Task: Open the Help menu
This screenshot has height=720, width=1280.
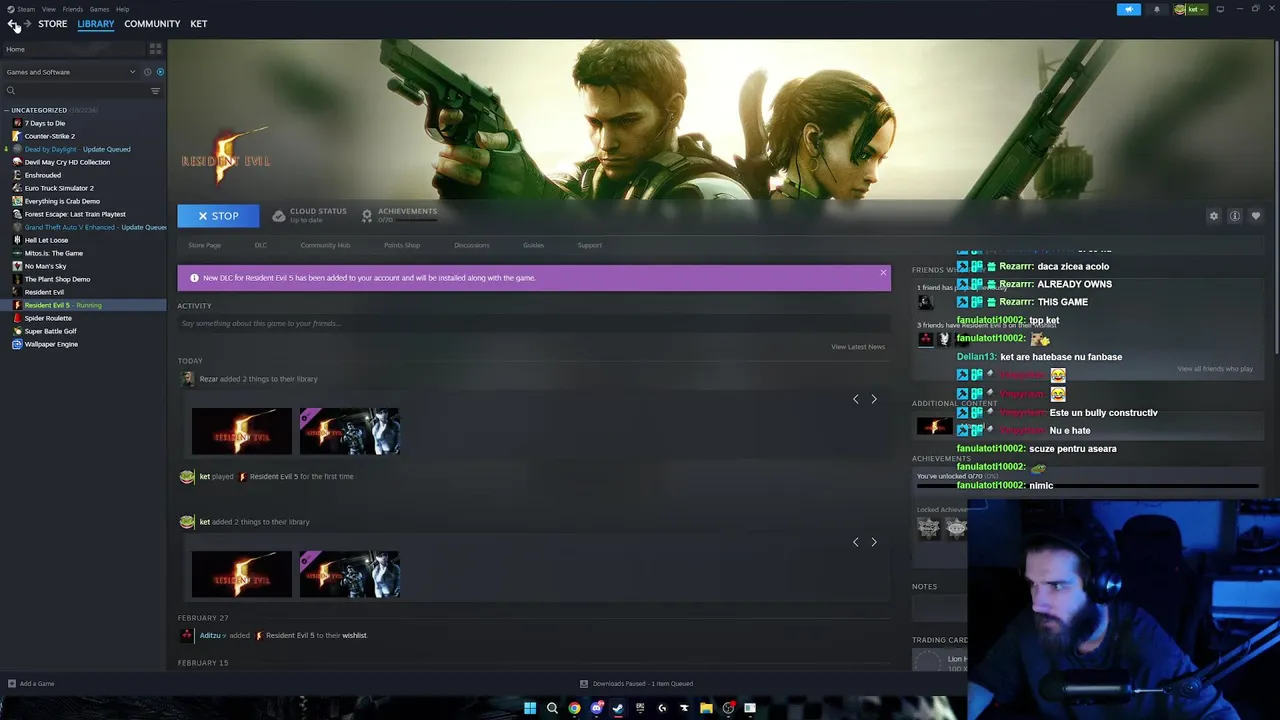Action: tap(122, 9)
